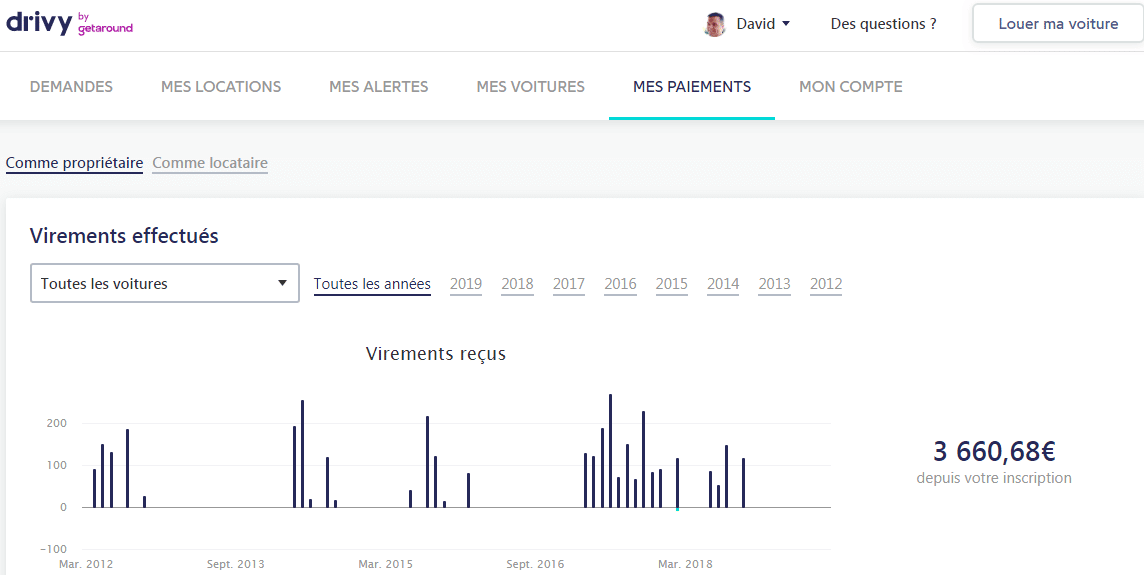
Task: Open the 'Des questions ?' help link
Action: 883,24
